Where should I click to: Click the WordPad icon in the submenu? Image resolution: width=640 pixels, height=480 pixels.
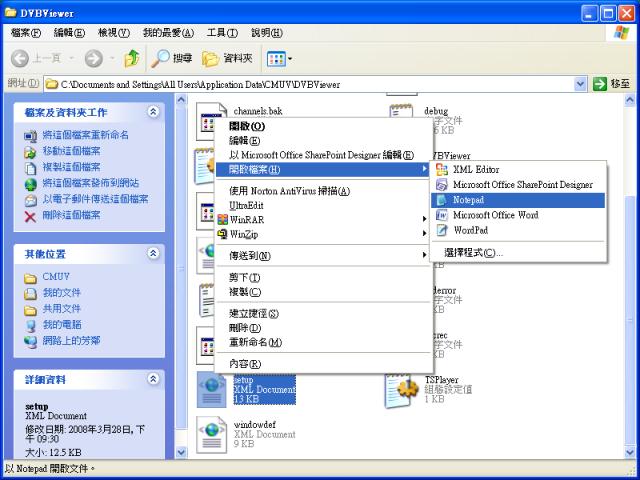[x=441, y=230]
